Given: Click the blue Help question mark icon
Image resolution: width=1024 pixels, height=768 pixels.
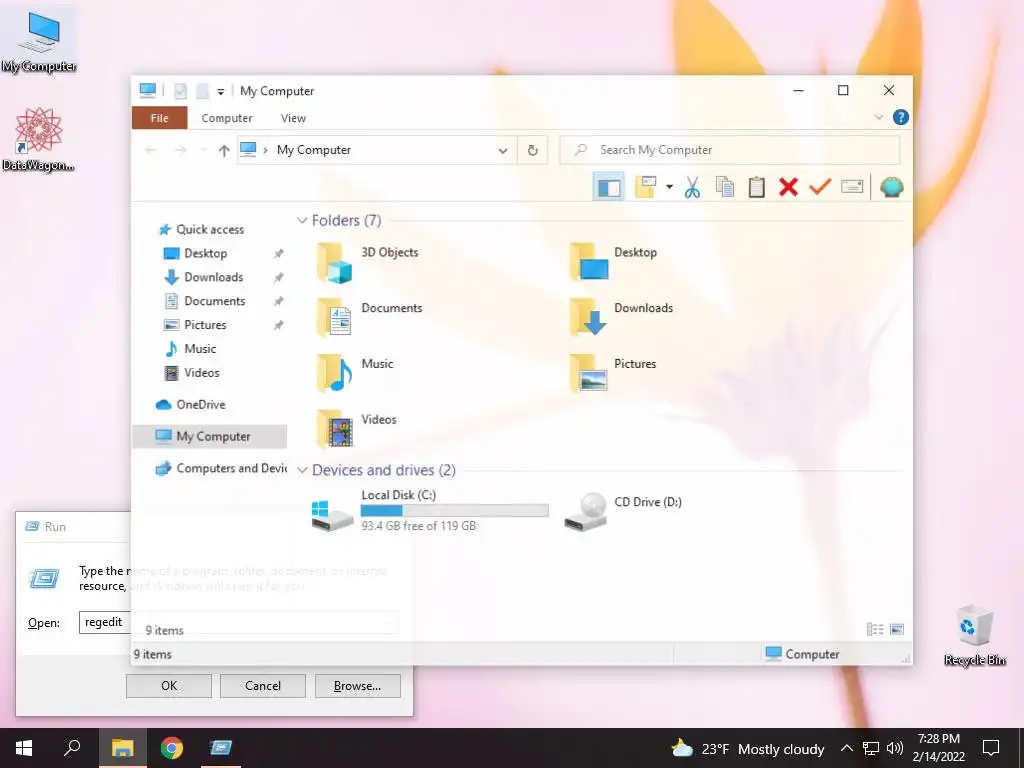Looking at the screenshot, I should point(901,118).
